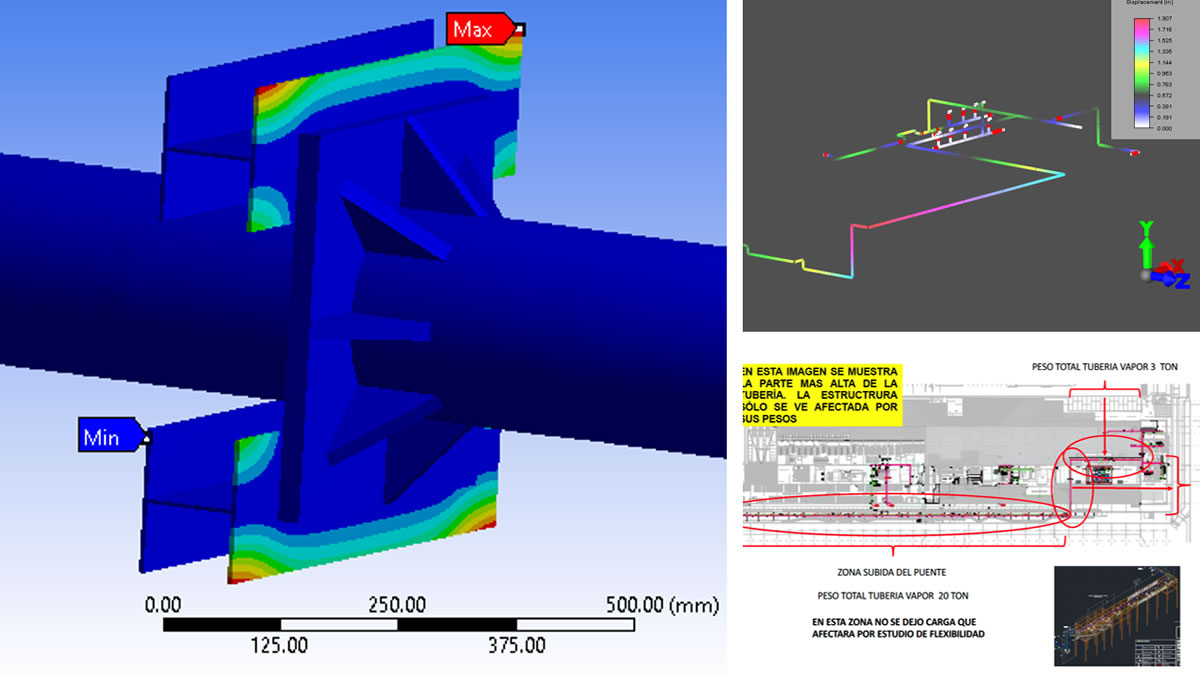Image resolution: width=1200 pixels, height=675 pixels.
Task: Click the yellow highlighted note text box
Action: 822,396
